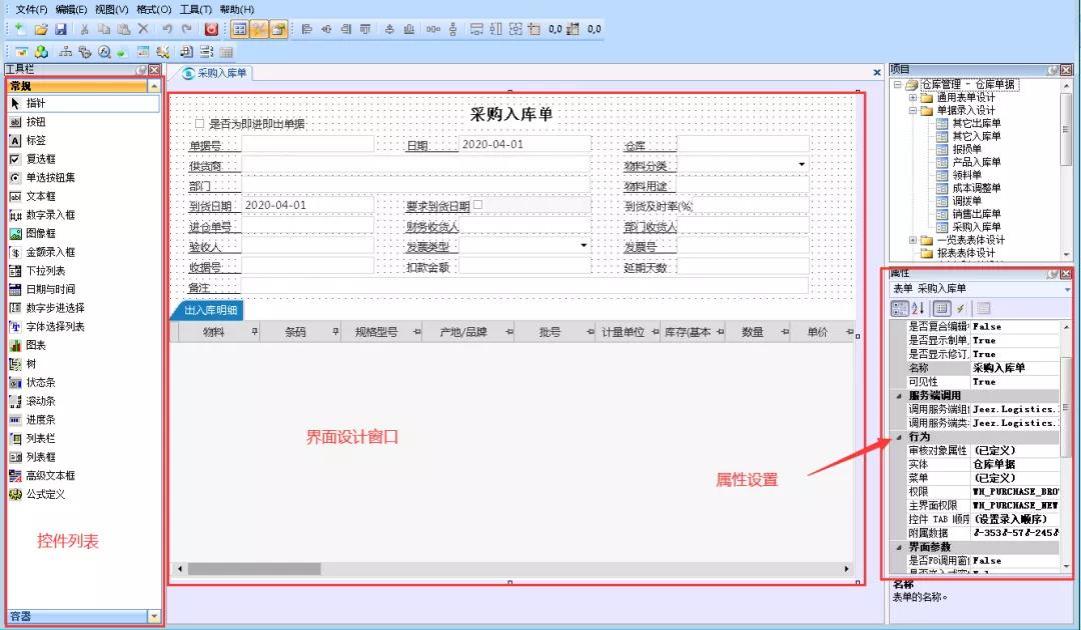Click the Undo arrow icon
This screenshot has width=1081, height=630.
167,29
